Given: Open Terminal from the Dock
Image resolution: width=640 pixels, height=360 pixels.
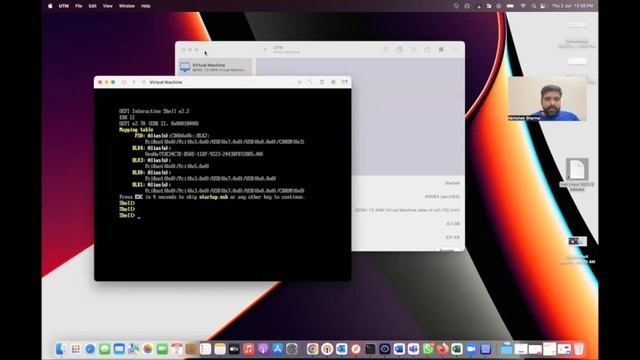Looking at the screenshot, I should [x=370, y=349].
